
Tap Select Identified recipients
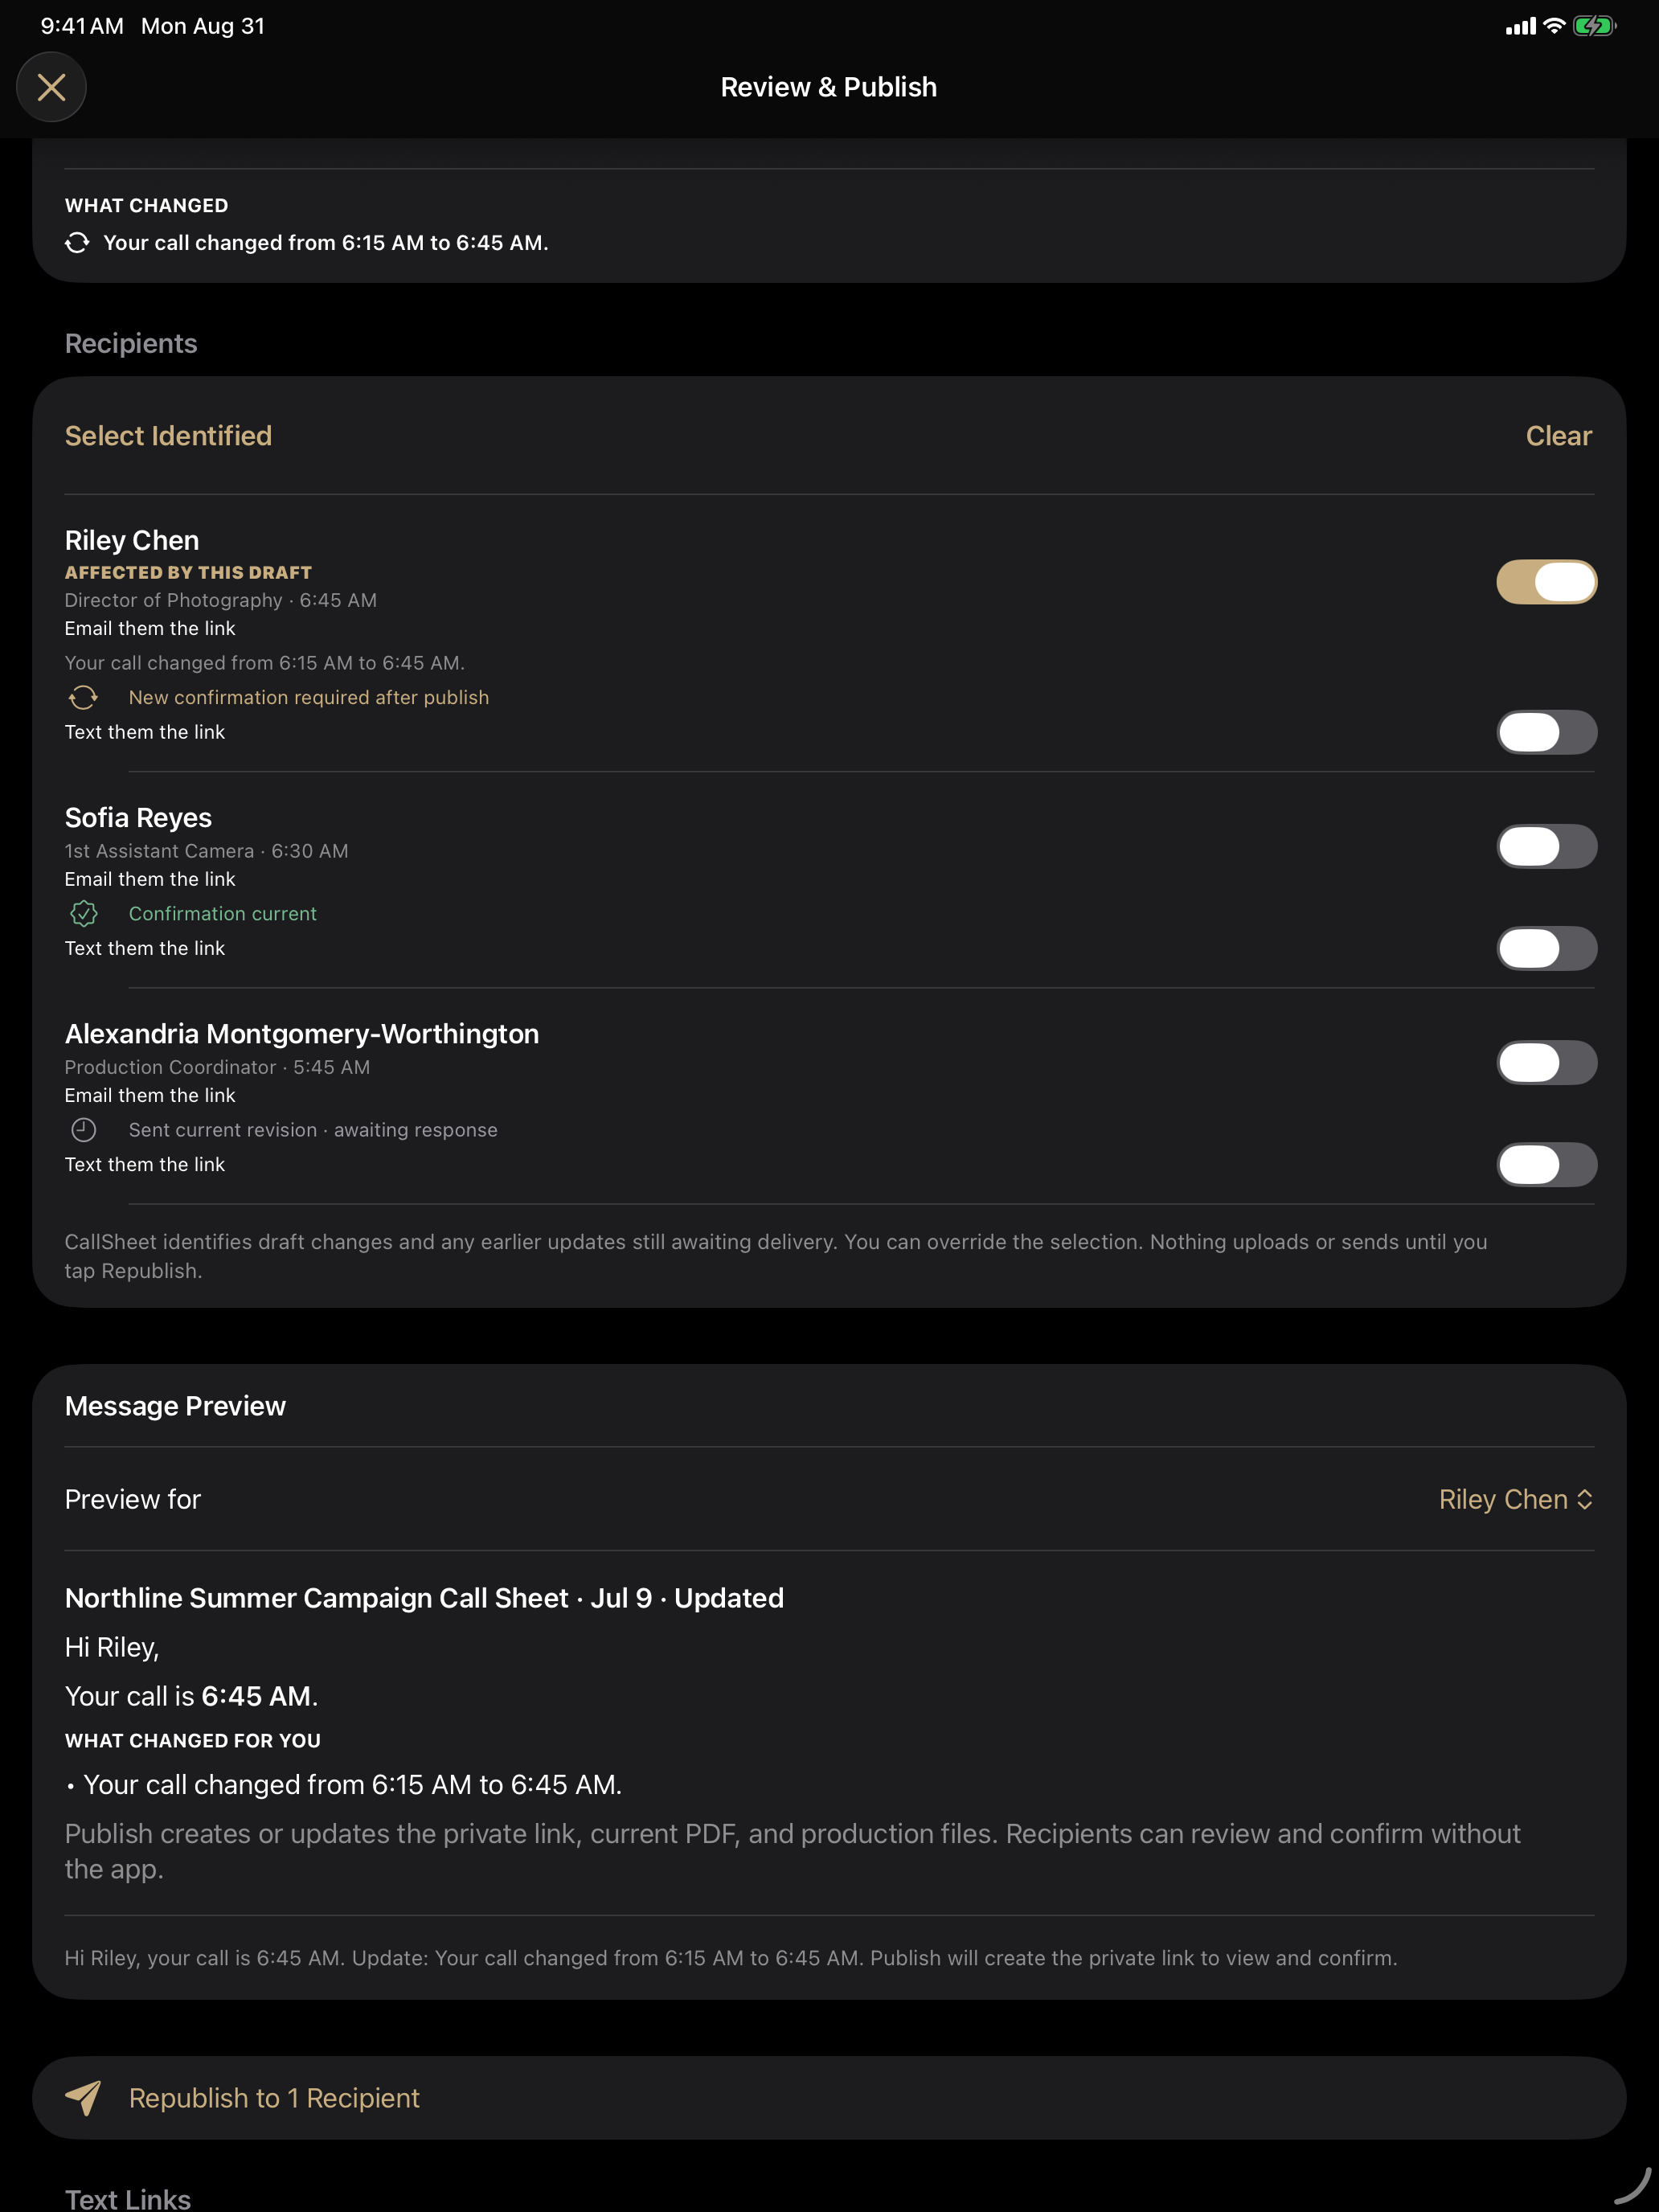168,436
